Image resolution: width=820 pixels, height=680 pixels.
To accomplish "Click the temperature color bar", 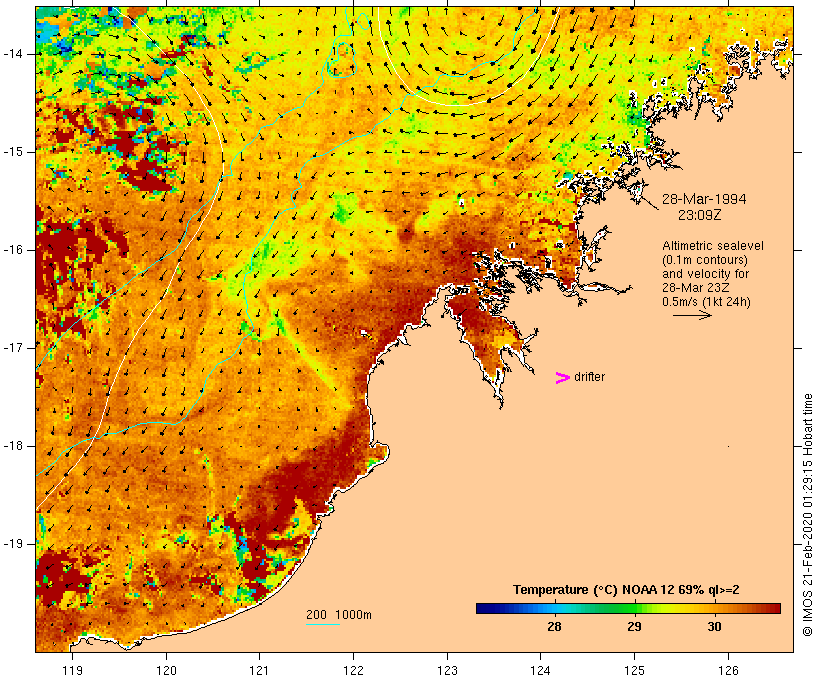I will tap(628, 608).
